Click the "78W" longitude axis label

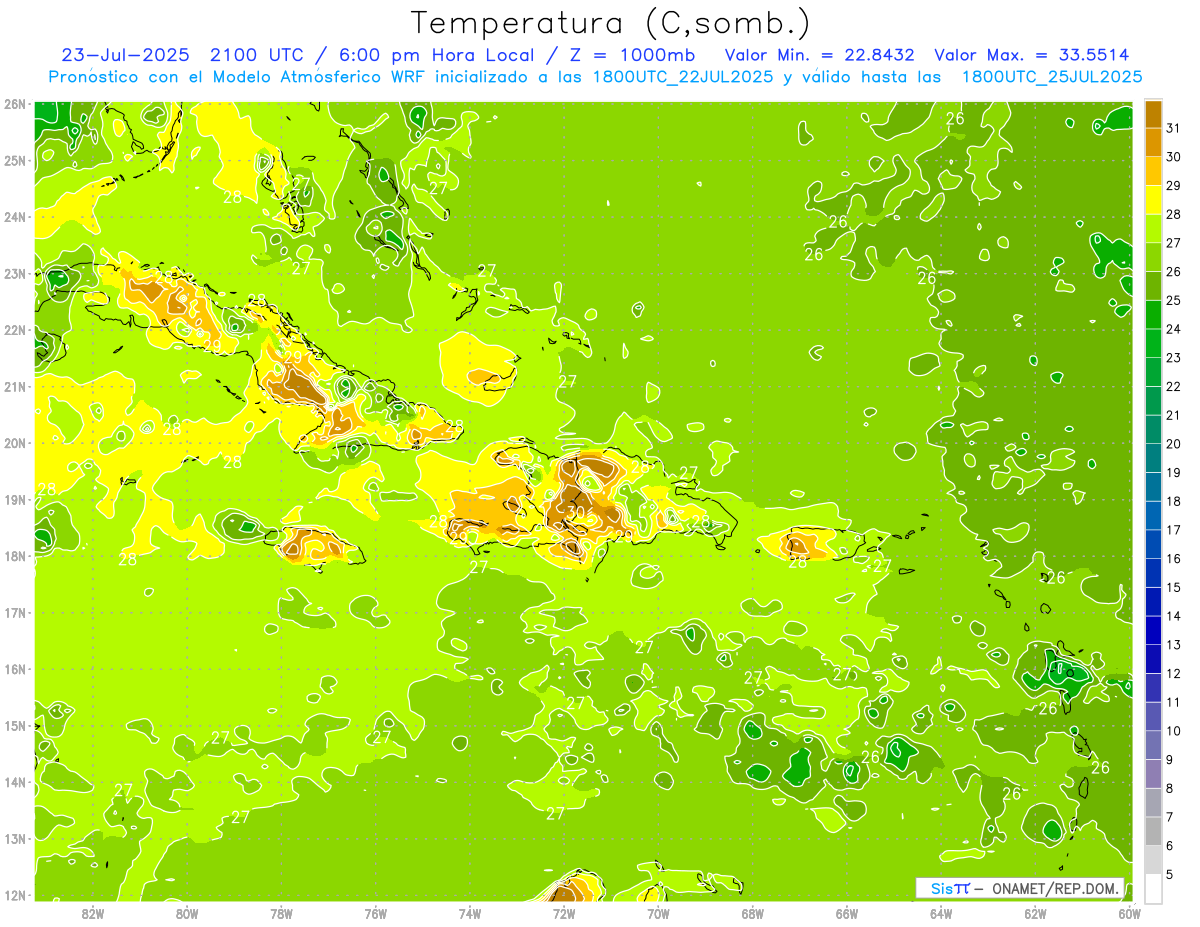(281, 914)
